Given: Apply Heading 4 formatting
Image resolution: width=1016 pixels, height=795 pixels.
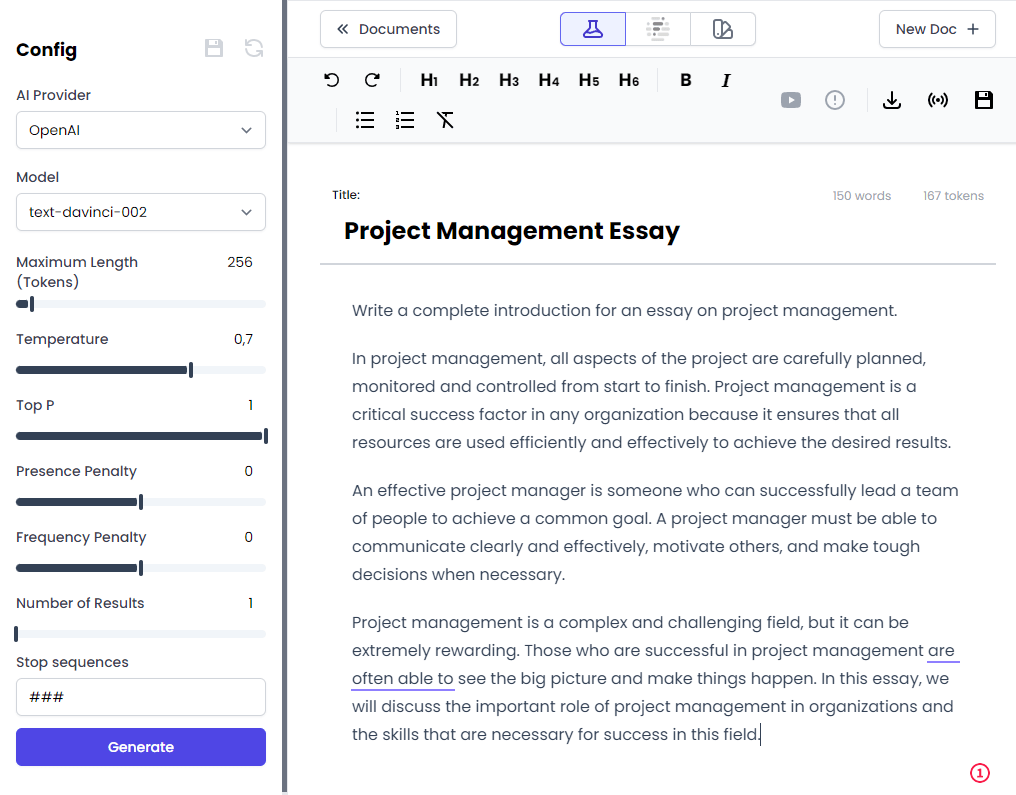Looking at the screenshot, I should pyautogui.click(x=549, y=80).
